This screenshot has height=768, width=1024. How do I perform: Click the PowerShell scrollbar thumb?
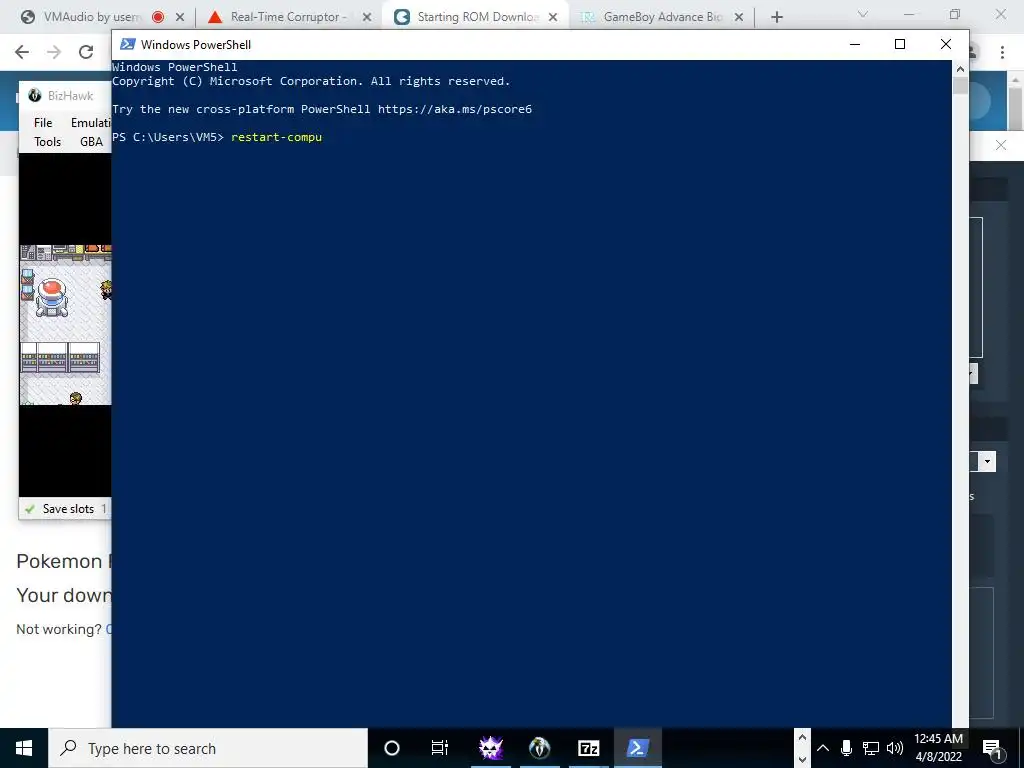[960, 86]
